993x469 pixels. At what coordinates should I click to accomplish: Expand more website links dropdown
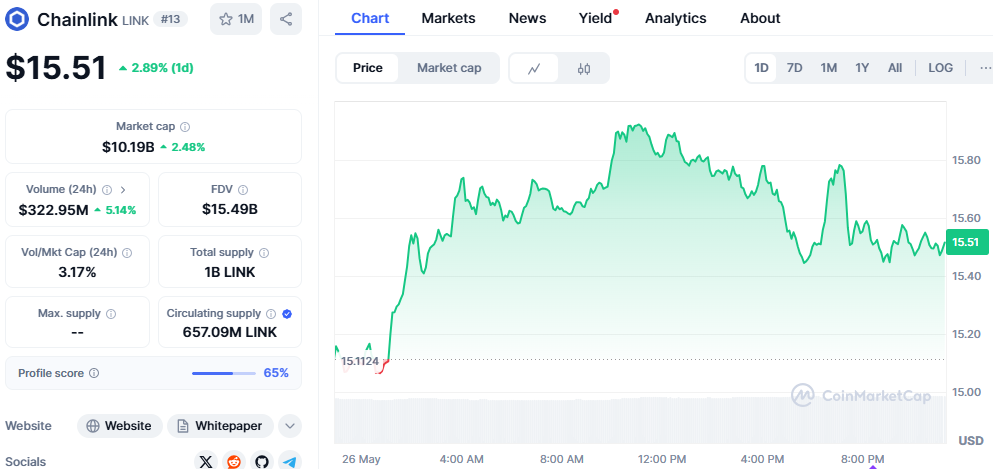pos(289,426)
